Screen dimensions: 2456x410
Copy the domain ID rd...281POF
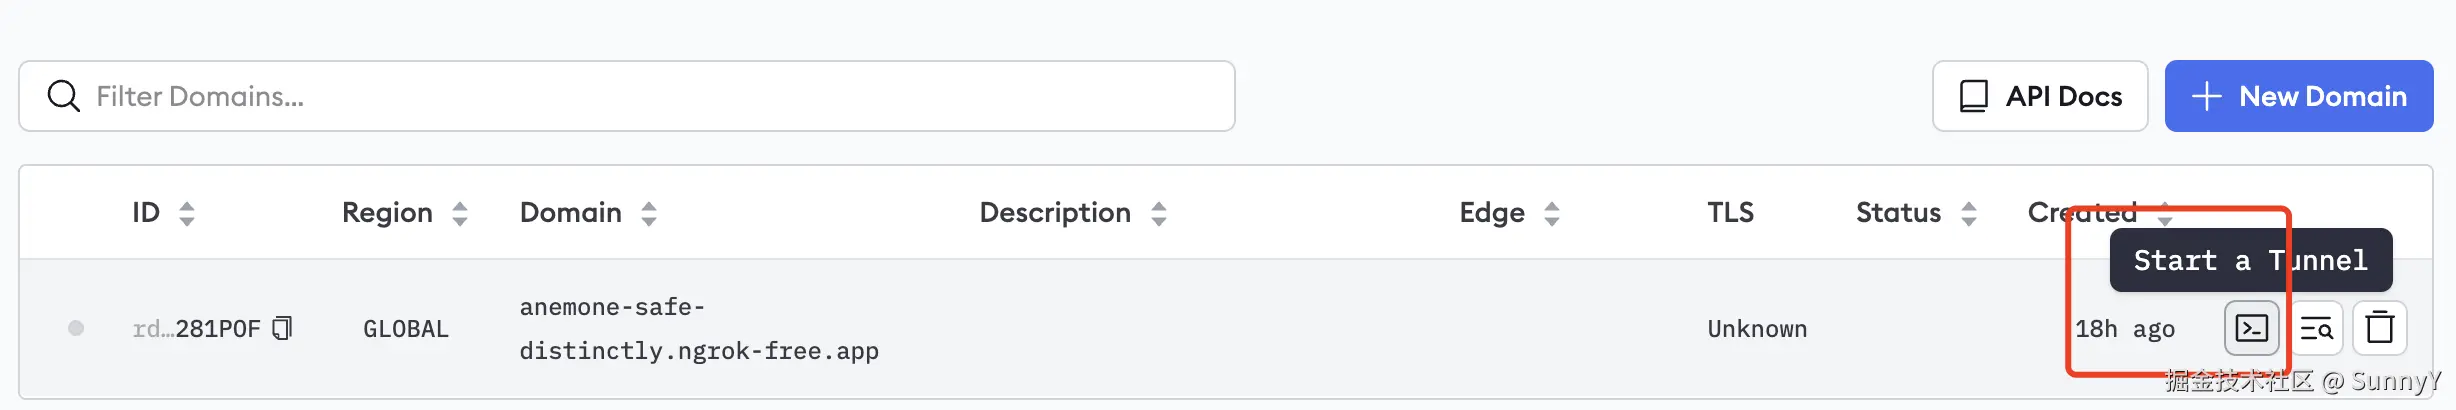(283, 328)
